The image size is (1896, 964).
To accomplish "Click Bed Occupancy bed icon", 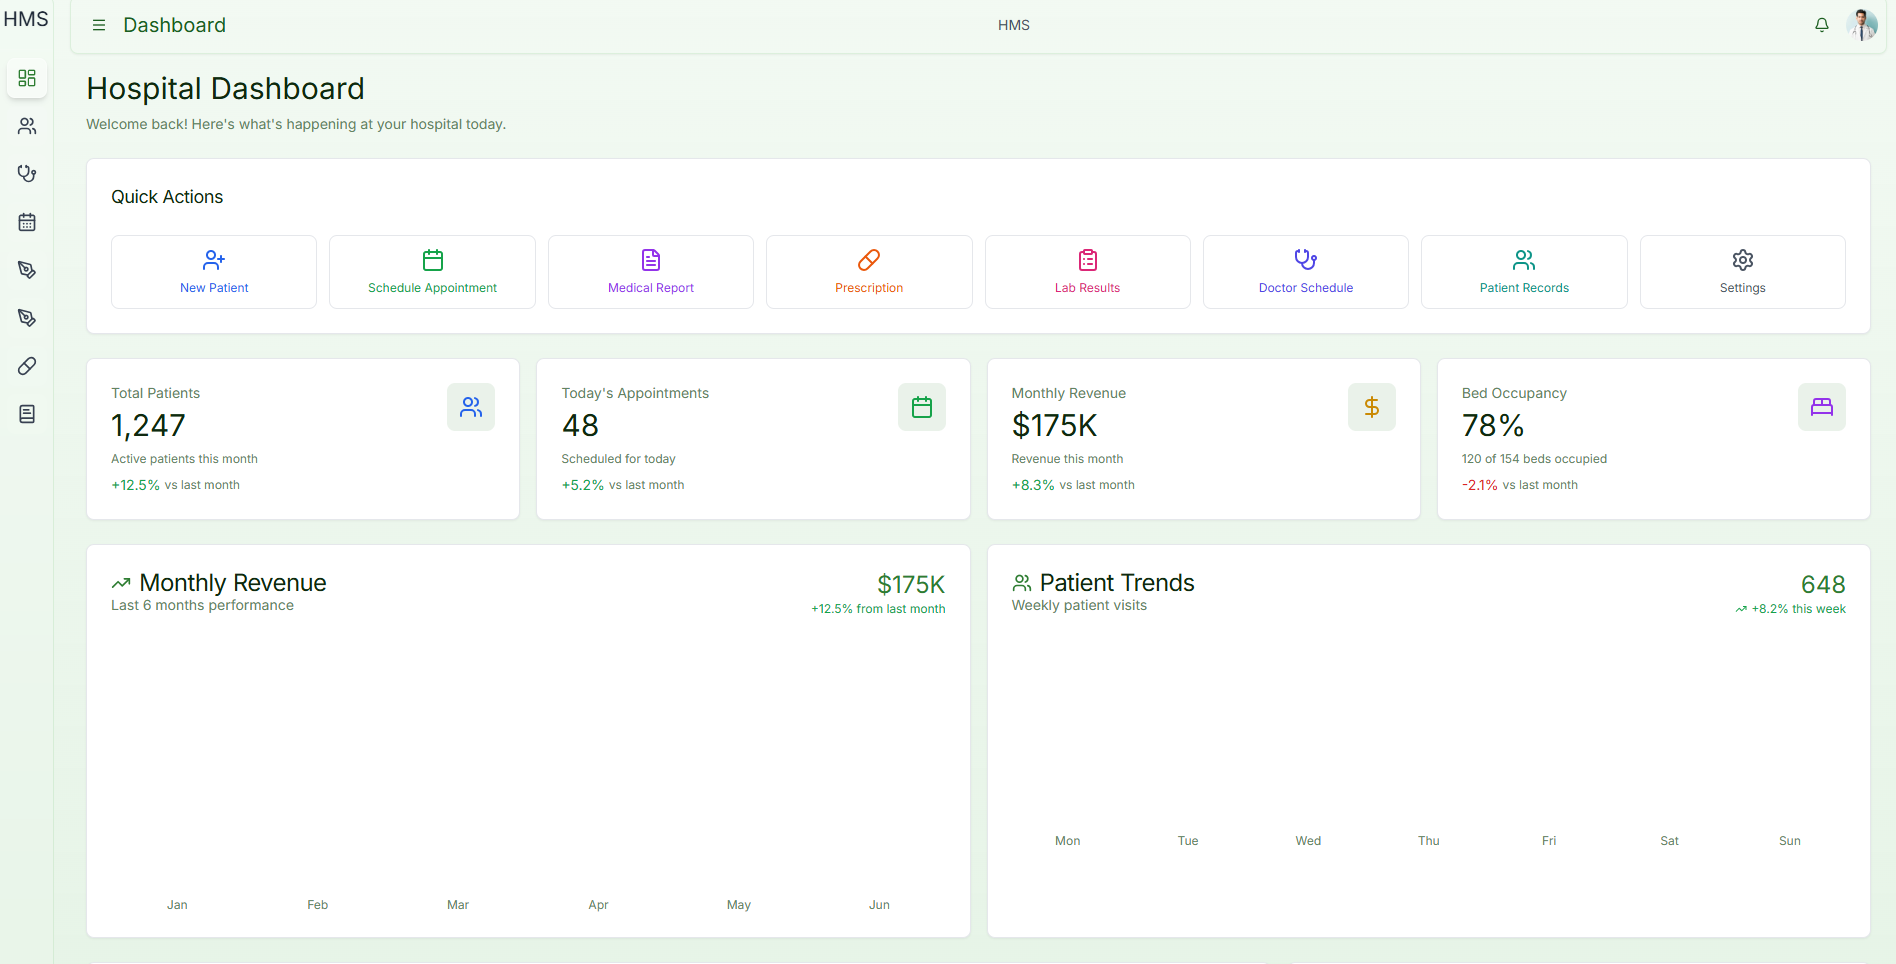I will (1822, 407).
